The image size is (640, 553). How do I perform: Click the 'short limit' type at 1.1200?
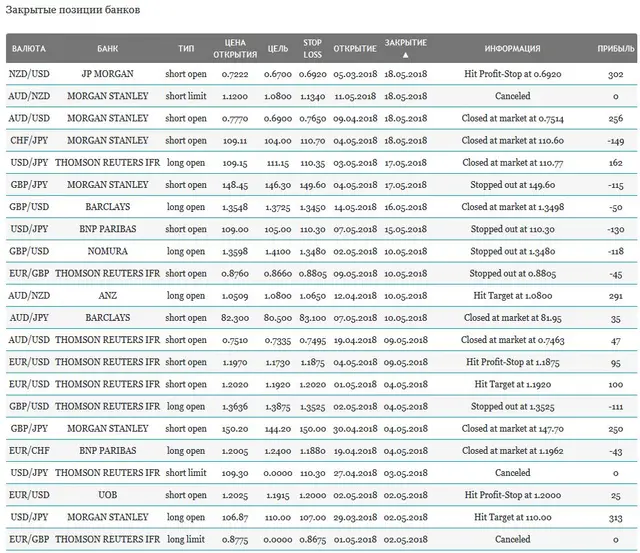point(186,96)
